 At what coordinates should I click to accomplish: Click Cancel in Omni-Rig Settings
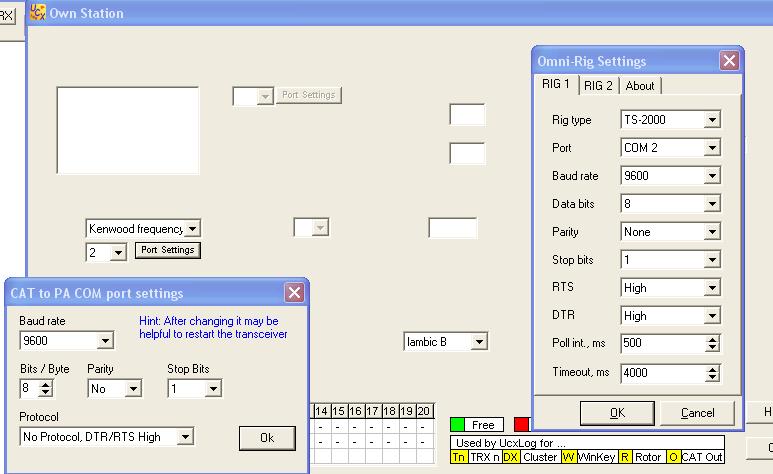point(697,412)
